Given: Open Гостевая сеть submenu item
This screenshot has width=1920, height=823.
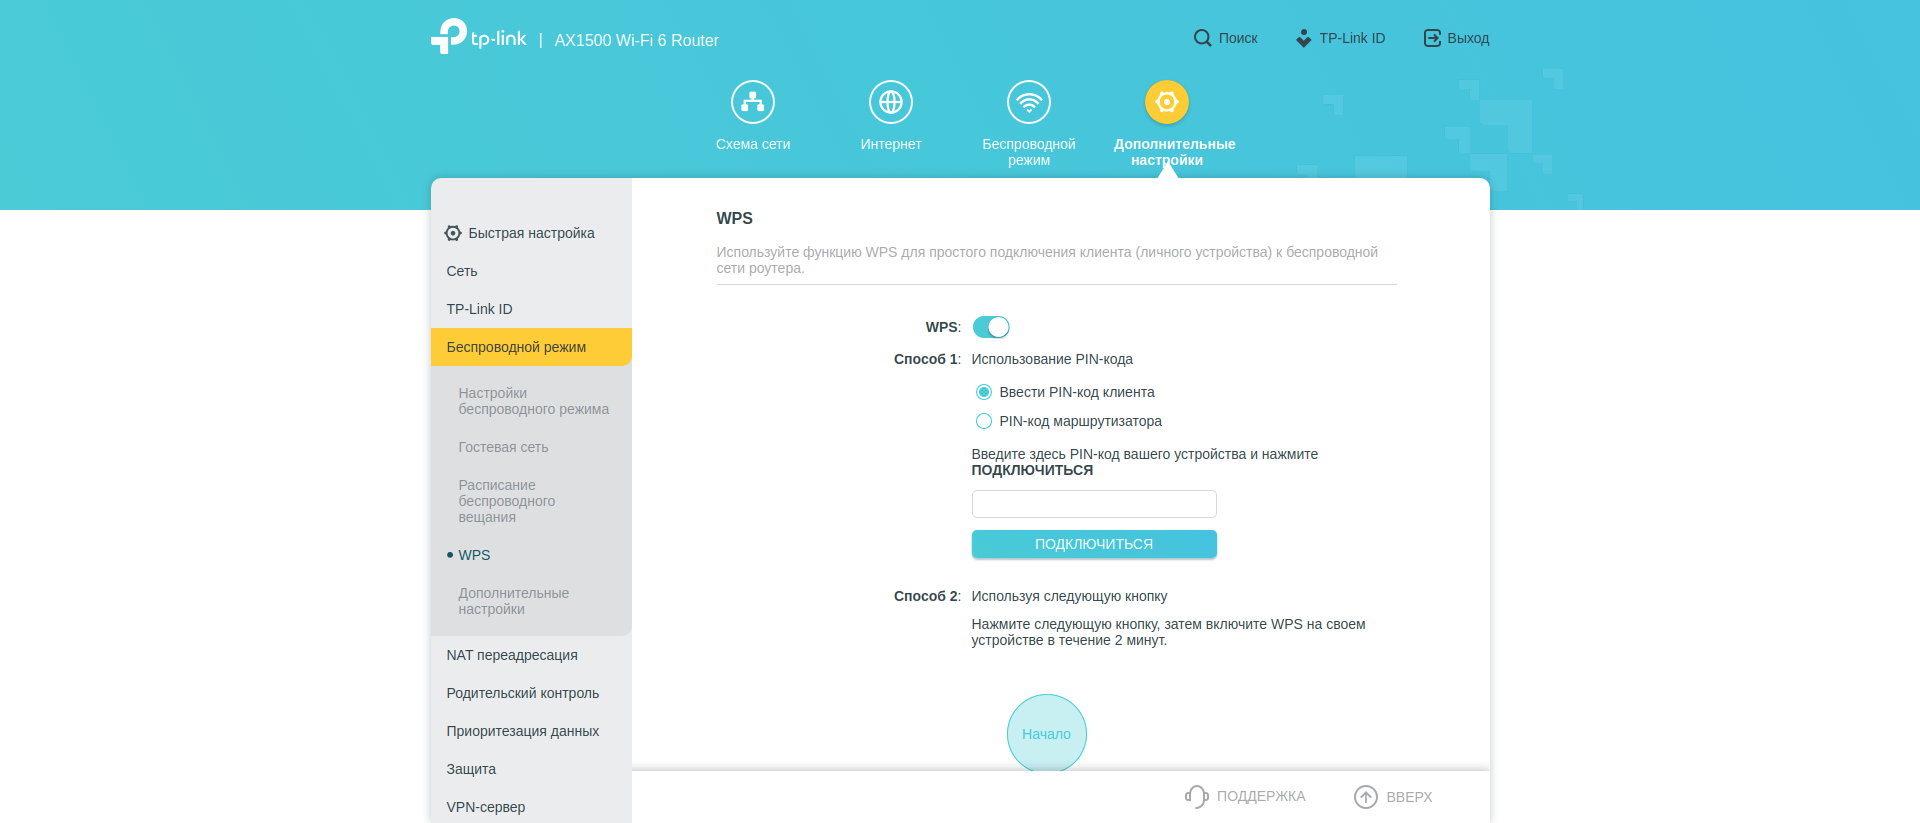Looking at the screenshot, I should (503, 447).
